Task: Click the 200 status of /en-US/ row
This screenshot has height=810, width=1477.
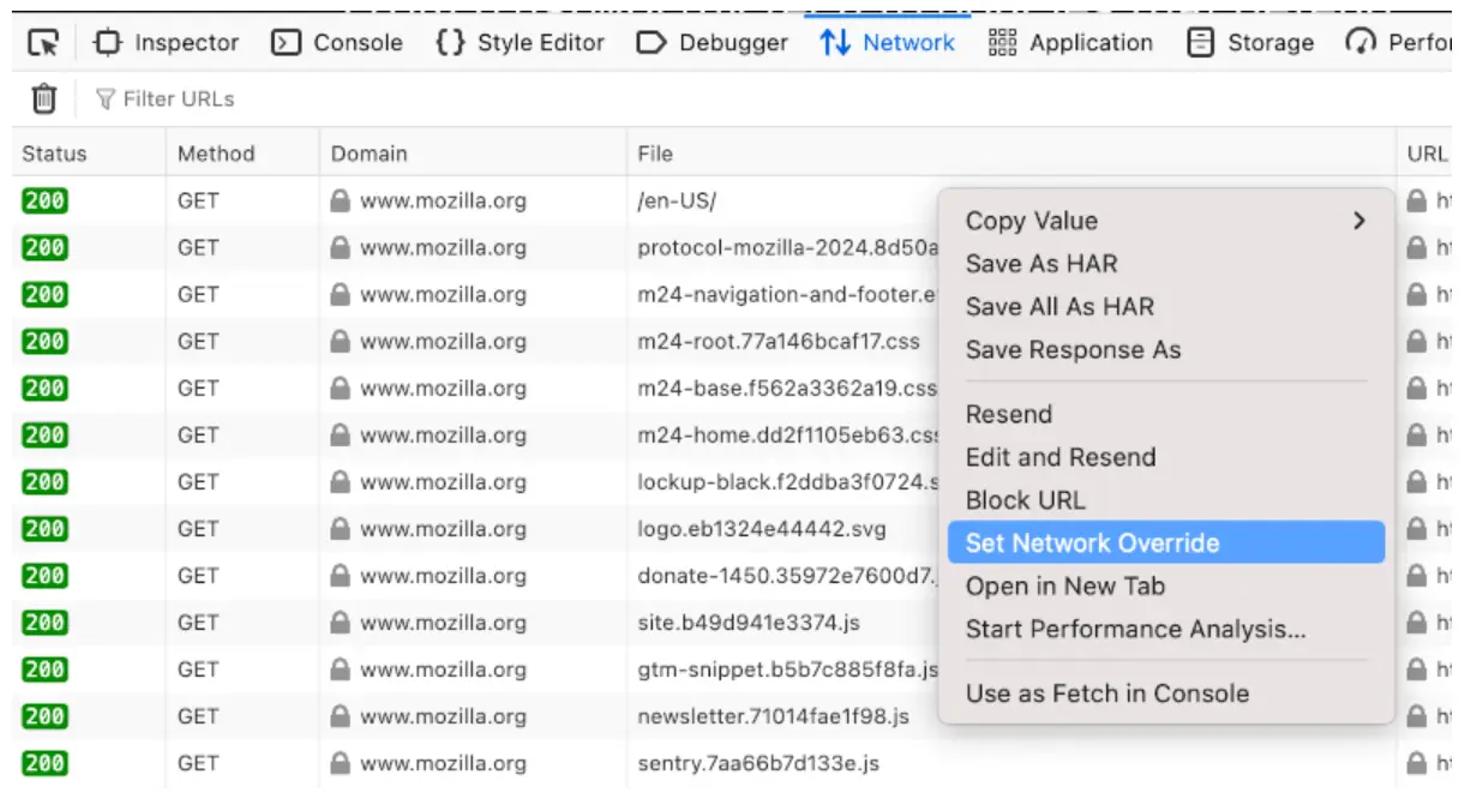Action: [x=44, y=201]
